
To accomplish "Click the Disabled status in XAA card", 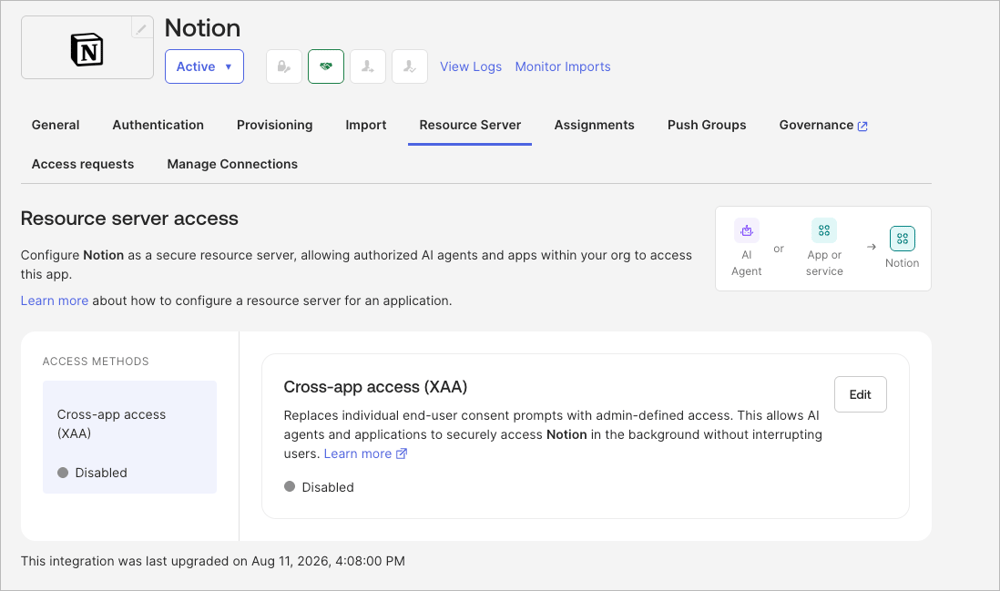I will [x=319, y=487].
